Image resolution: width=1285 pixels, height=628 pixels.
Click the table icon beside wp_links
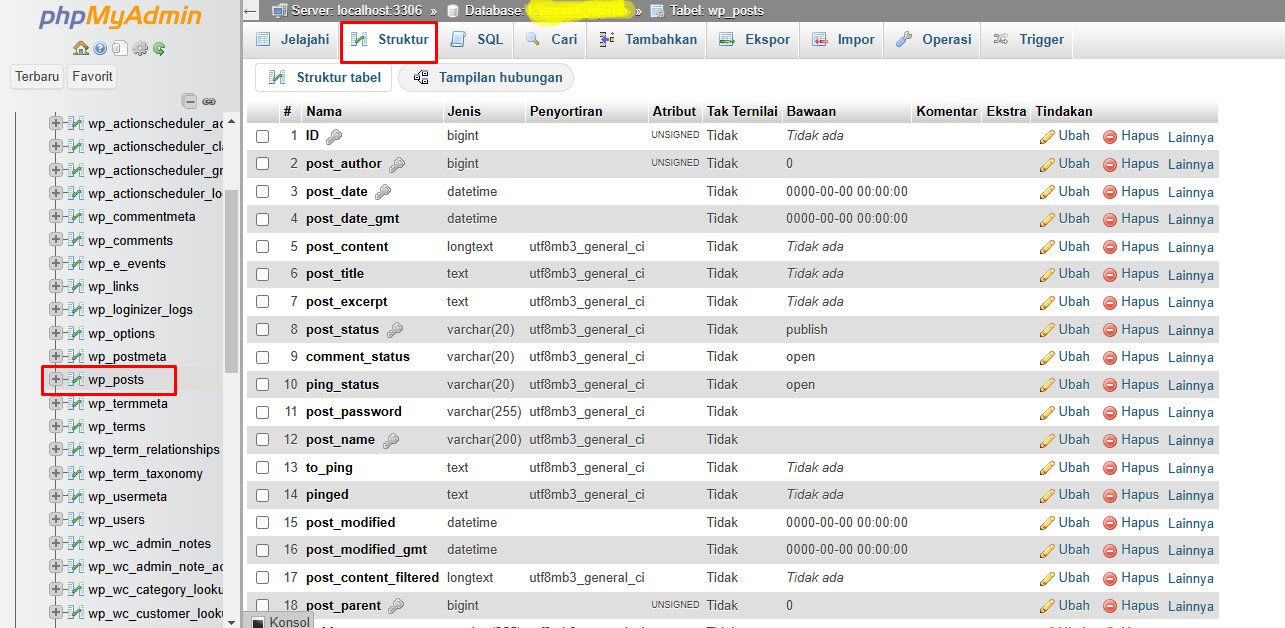tap(75, 287)
